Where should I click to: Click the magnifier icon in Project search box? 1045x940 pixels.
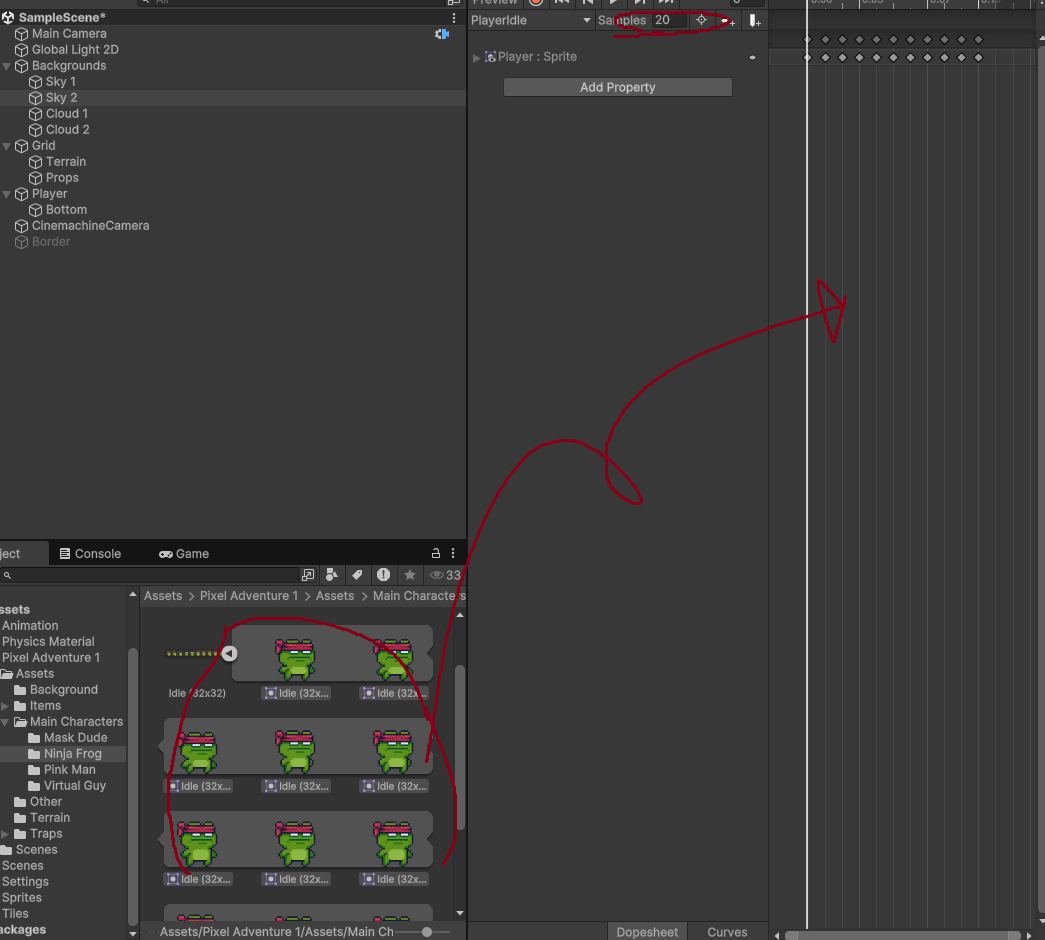7,575
